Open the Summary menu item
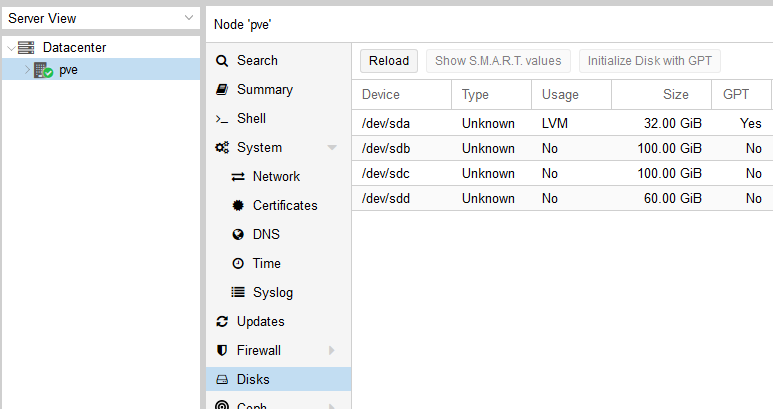This screenshot has width=773, height=409. tap(279, 89)
